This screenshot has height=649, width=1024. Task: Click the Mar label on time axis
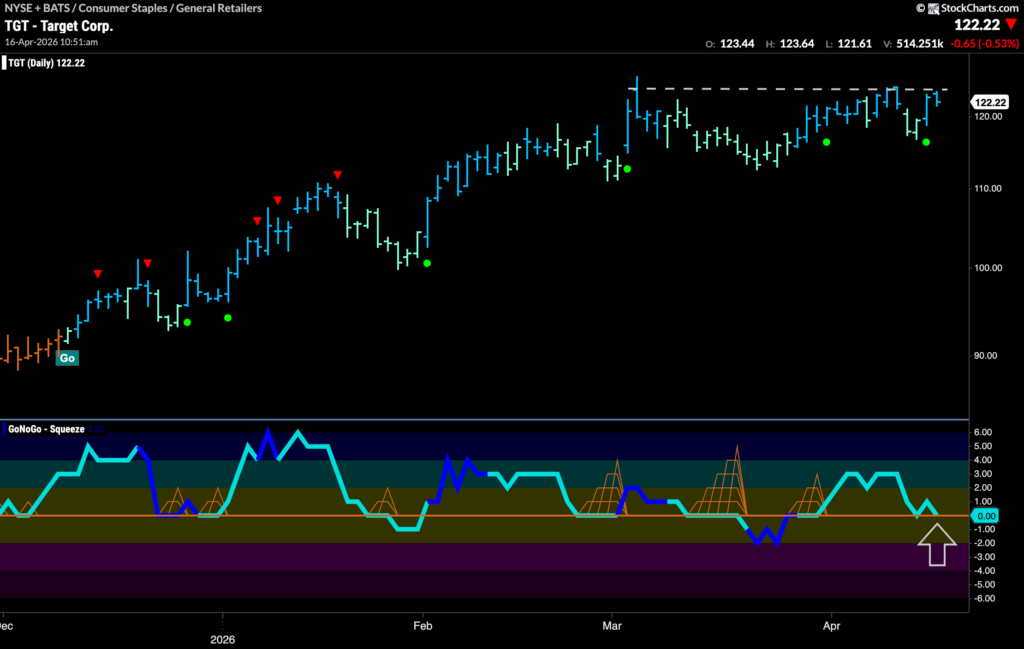[612, 625]
